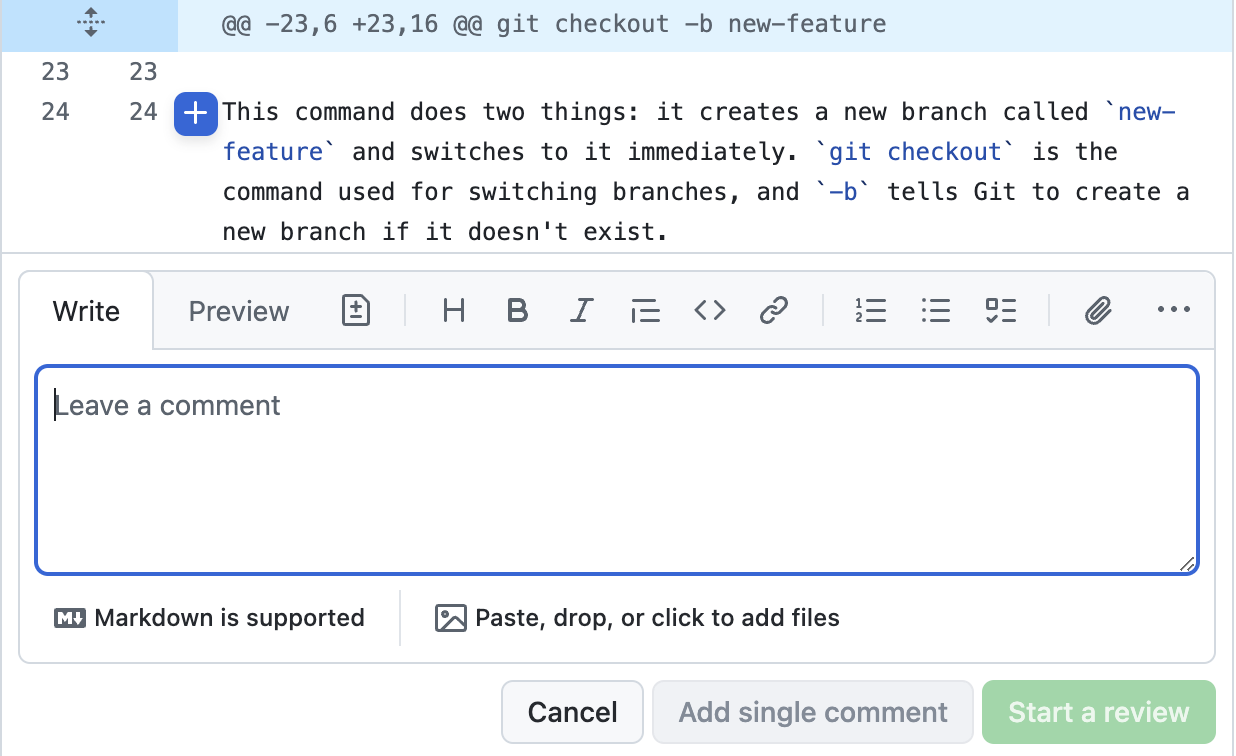Open the overflow menu with the ellipsis icon

tap(1172, 311)
